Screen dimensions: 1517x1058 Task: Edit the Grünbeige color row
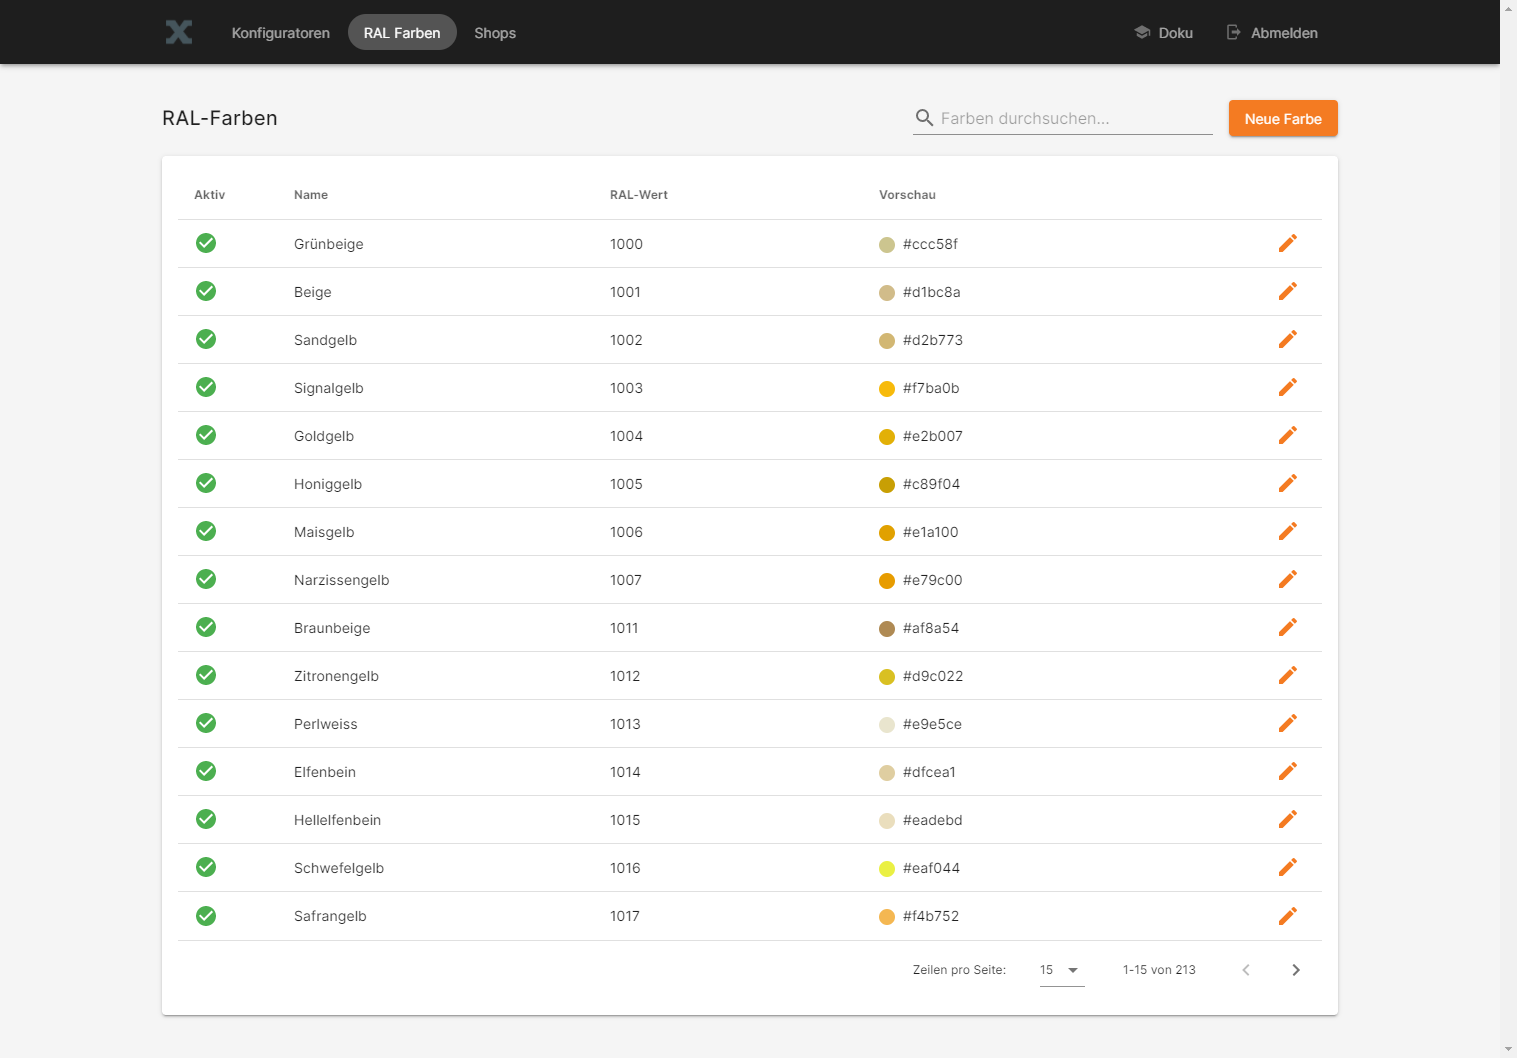1287,243
